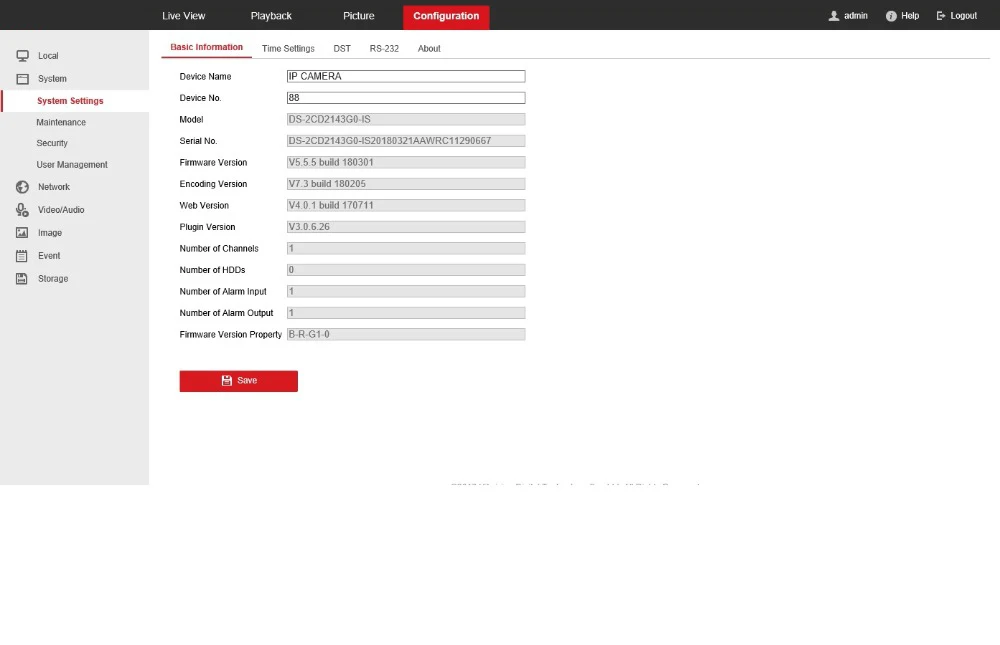Expand the Event sidebar section label

point(49,256)
